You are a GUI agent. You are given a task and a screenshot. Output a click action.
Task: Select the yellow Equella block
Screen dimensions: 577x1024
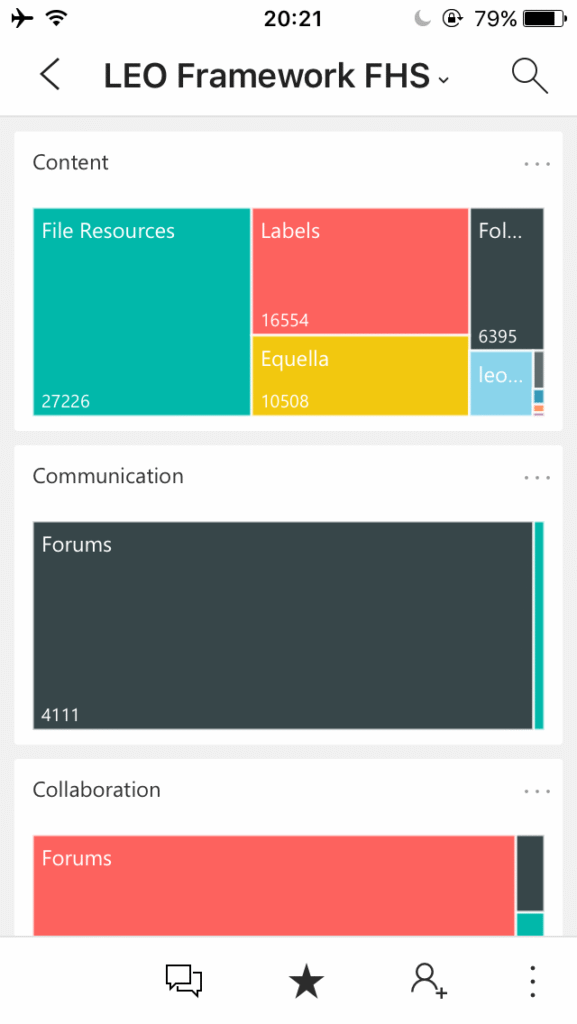point(360,376)
